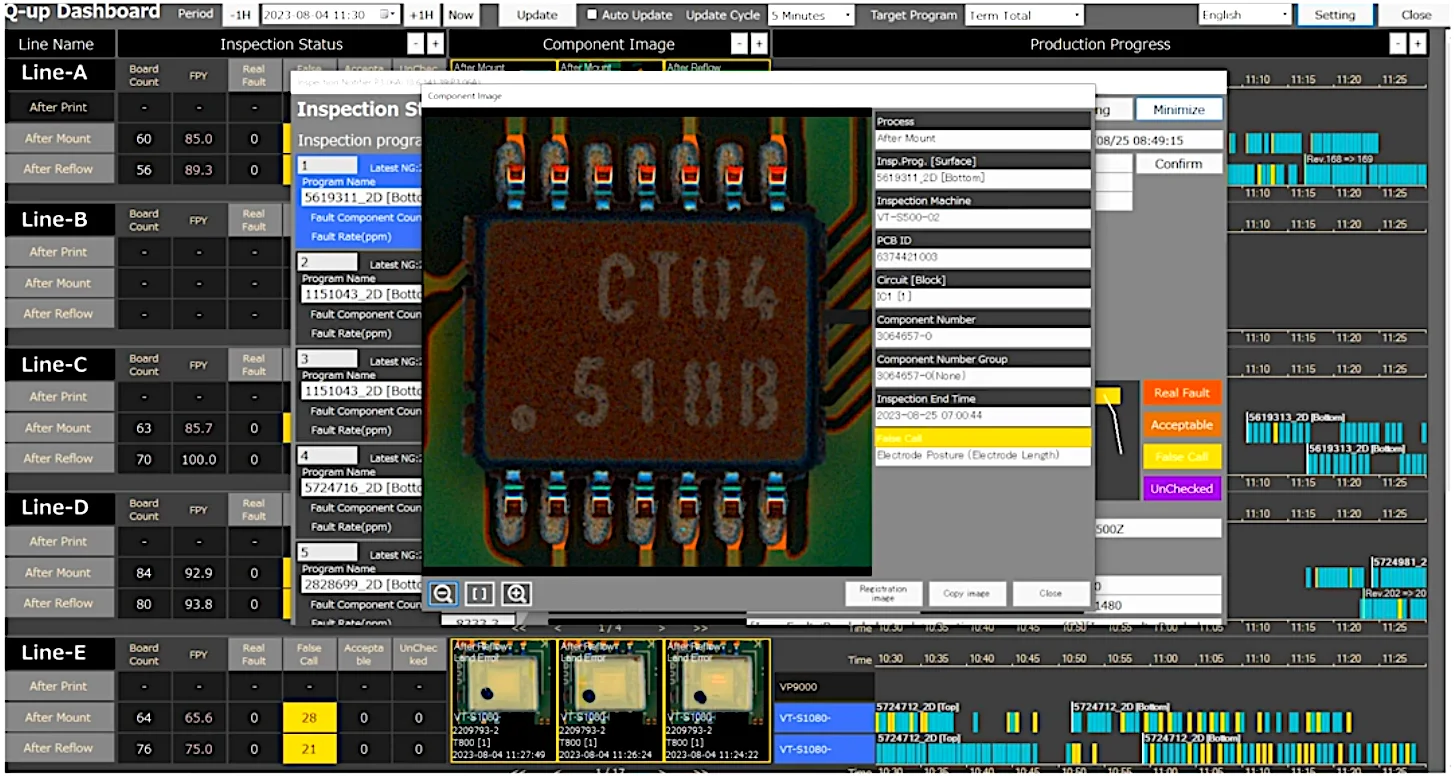Click the zoom in magnifier icon
1454x776 pixels.
click(516, 593)
